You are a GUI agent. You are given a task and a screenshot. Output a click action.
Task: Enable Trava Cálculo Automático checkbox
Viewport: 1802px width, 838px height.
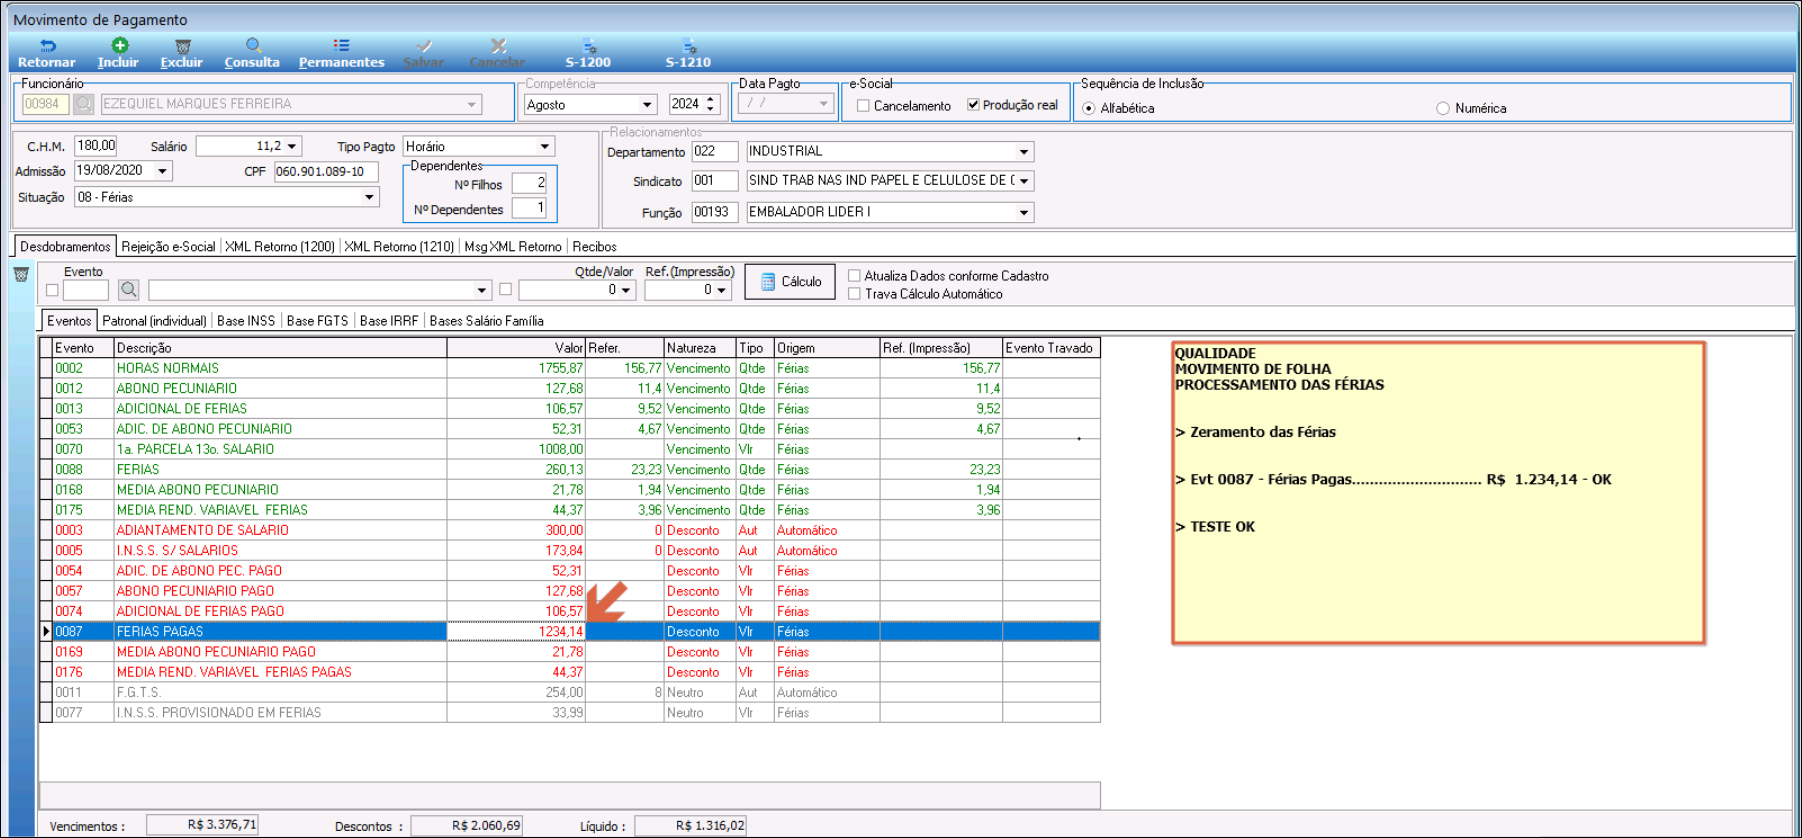coord(854,294)
